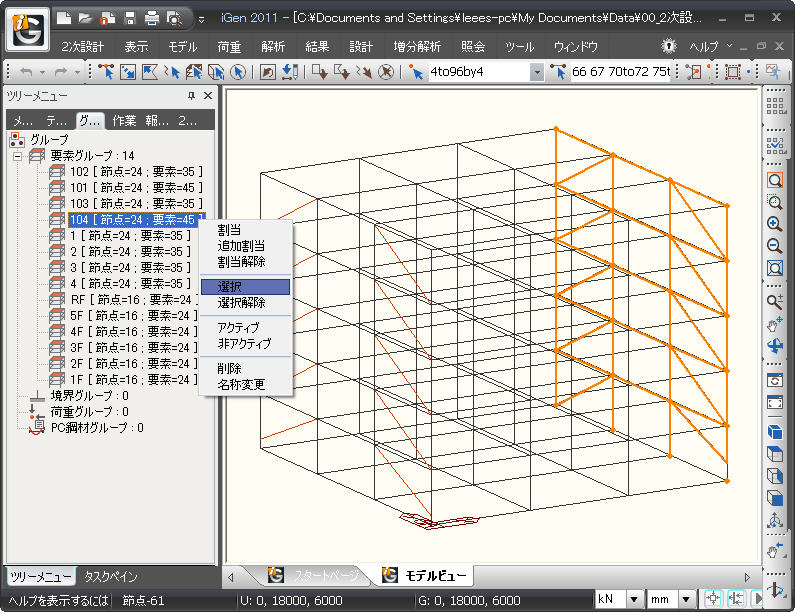Open the 解析 menu

(x=272, y=46)
